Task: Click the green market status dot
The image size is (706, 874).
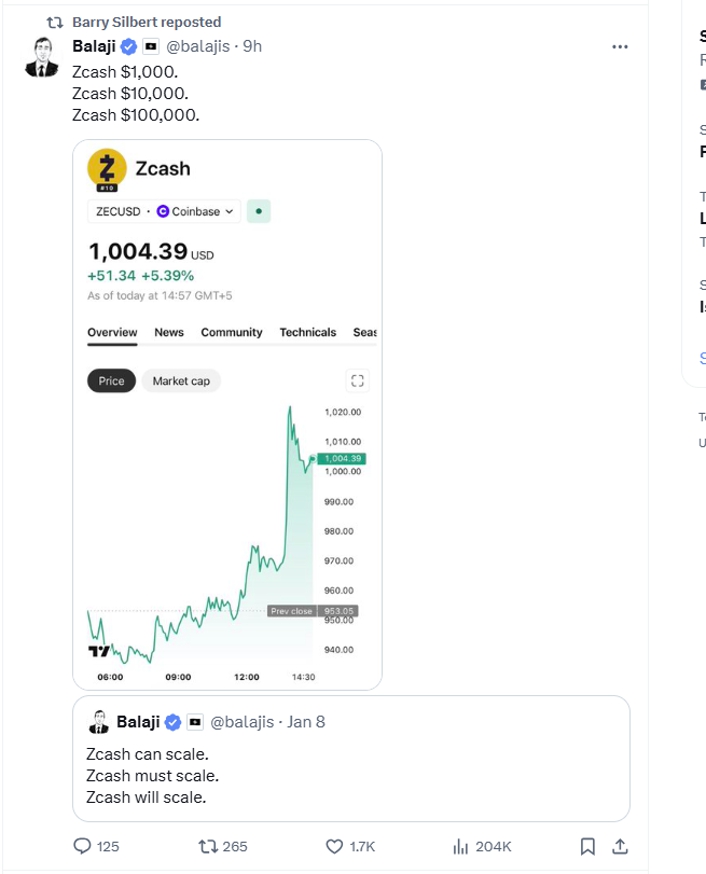Action: tap(259, 211)
